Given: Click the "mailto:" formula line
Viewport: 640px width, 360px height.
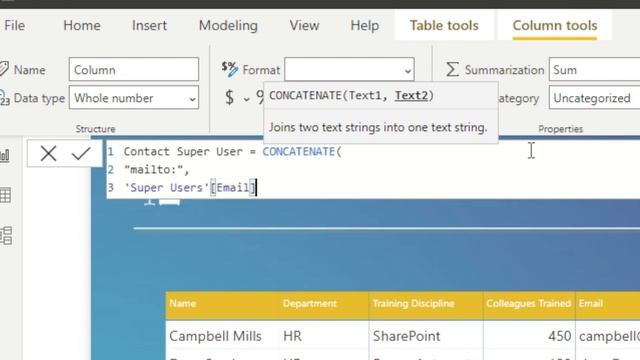Looking at the screenshot, I should [157, 169].
